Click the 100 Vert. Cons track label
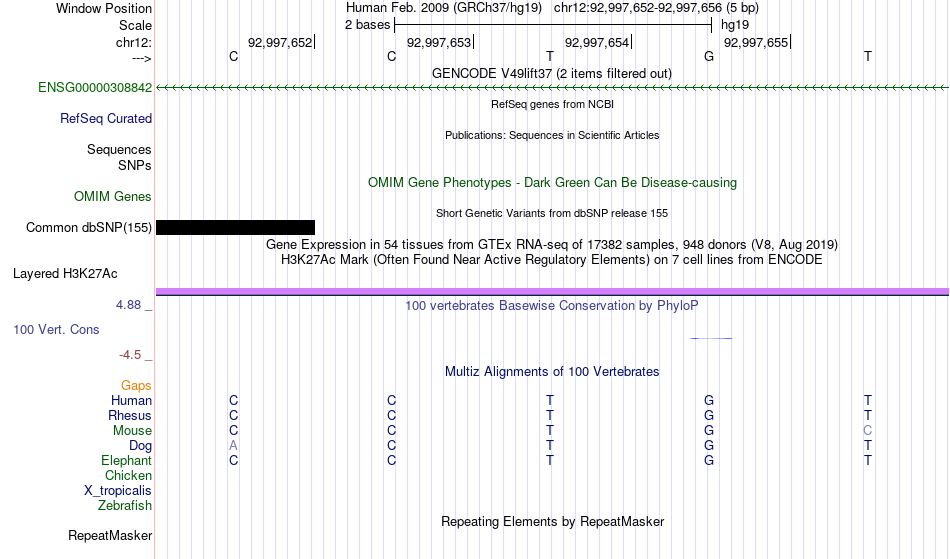 click(56, 329)
